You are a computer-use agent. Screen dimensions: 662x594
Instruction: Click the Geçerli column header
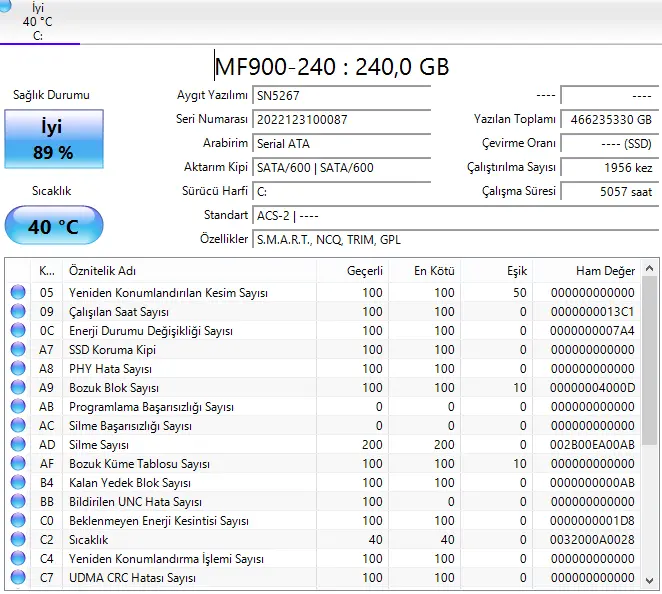tap(353, 271)
